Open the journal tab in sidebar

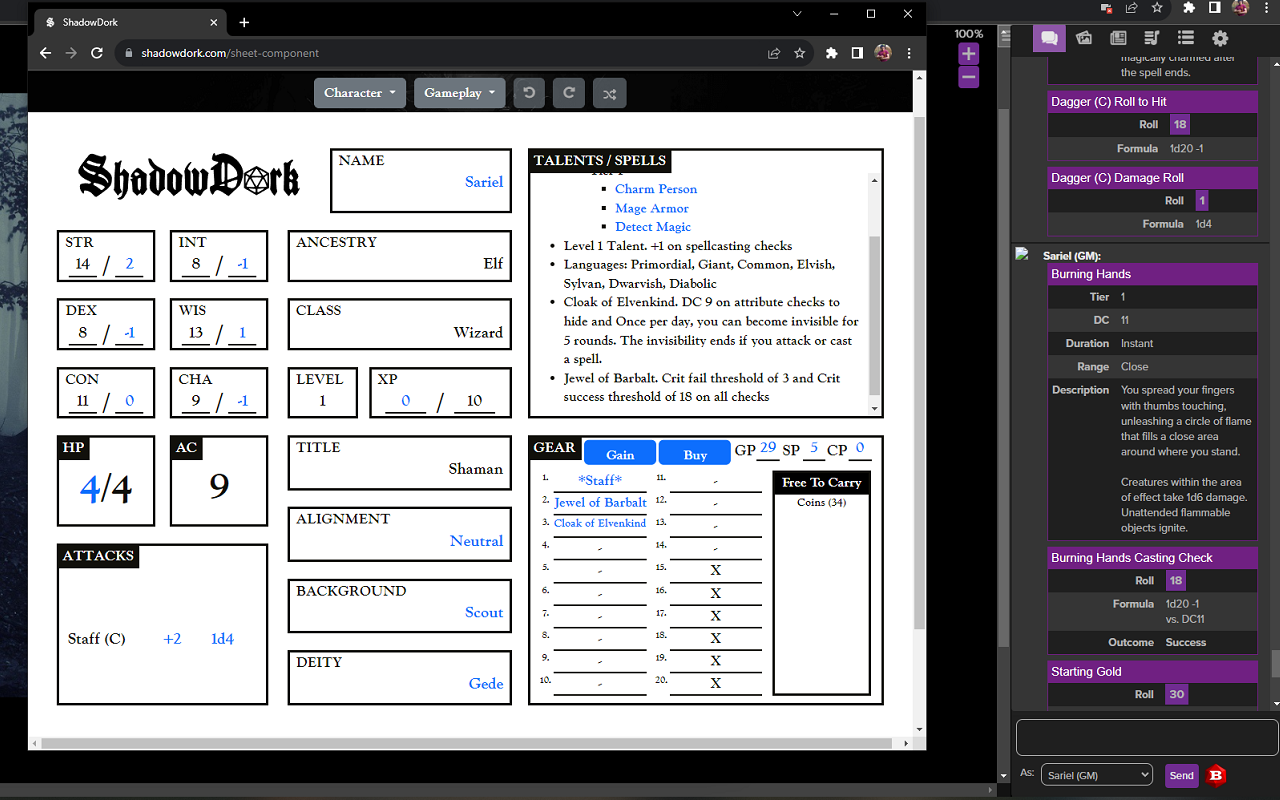[x=1118, y=38]
